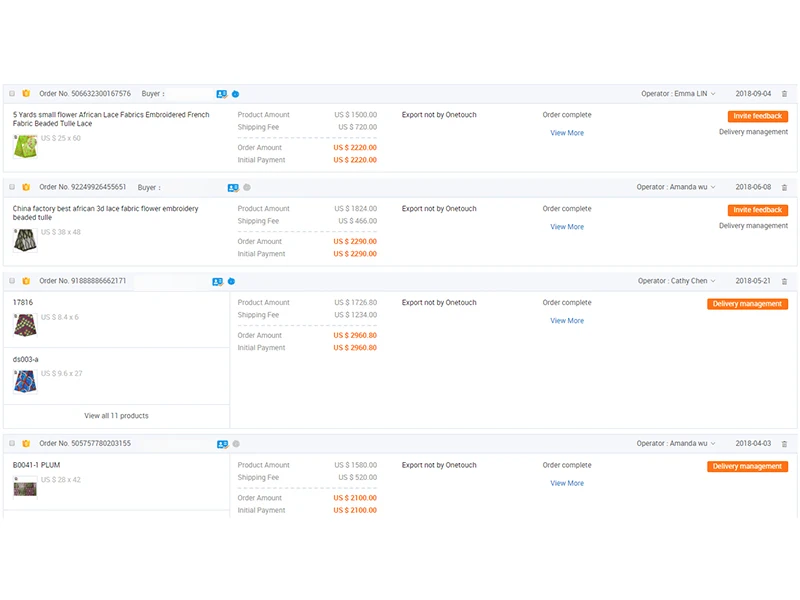Viewport: 800px width, 600px height.
Task: Open Delivery management link under first Invite feedback
Action: [753, 132]
